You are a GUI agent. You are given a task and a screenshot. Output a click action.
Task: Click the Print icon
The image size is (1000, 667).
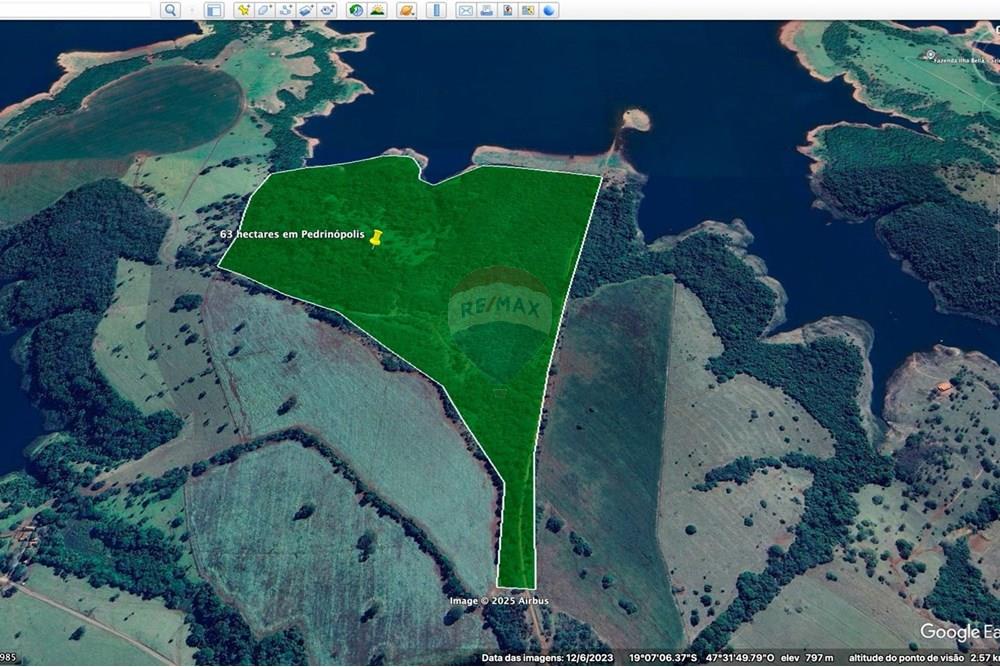coord(486,10)
